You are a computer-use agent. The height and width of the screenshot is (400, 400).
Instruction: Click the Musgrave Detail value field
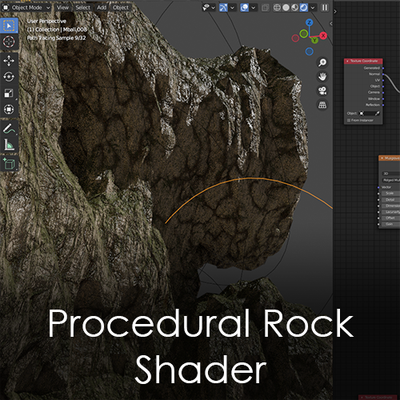click(x=391, y=200)
